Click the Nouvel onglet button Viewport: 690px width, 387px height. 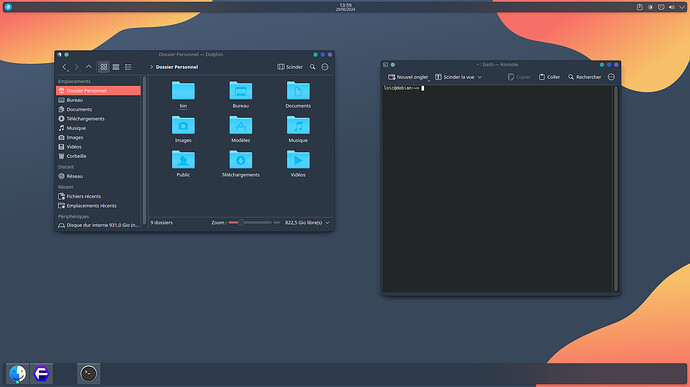coord(407,77)
